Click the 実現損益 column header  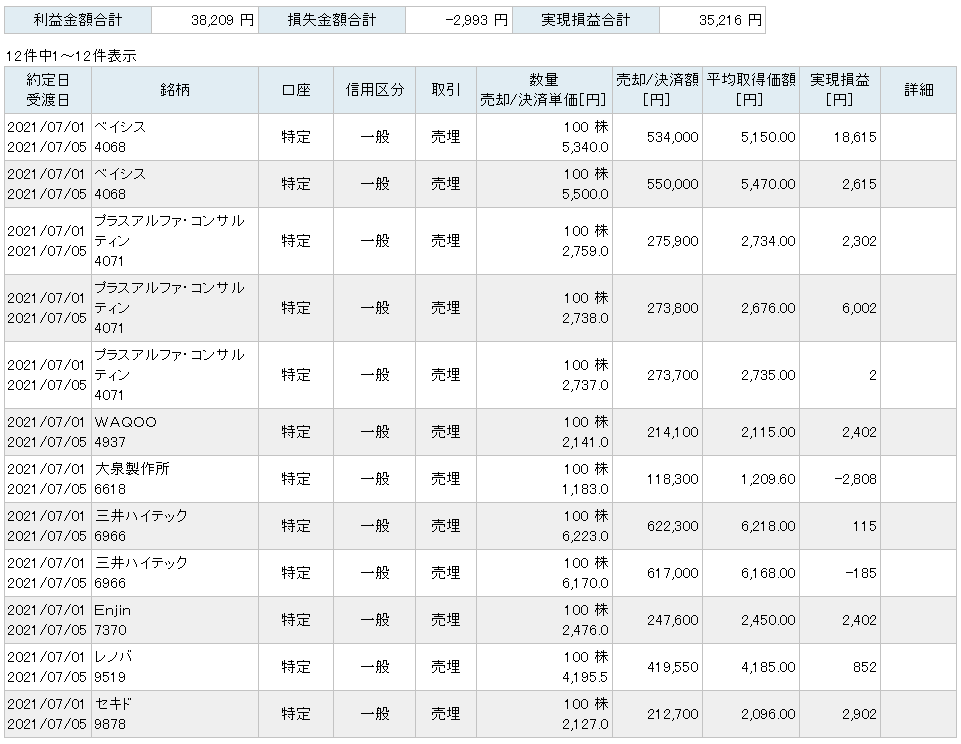[x=840, y=90]
